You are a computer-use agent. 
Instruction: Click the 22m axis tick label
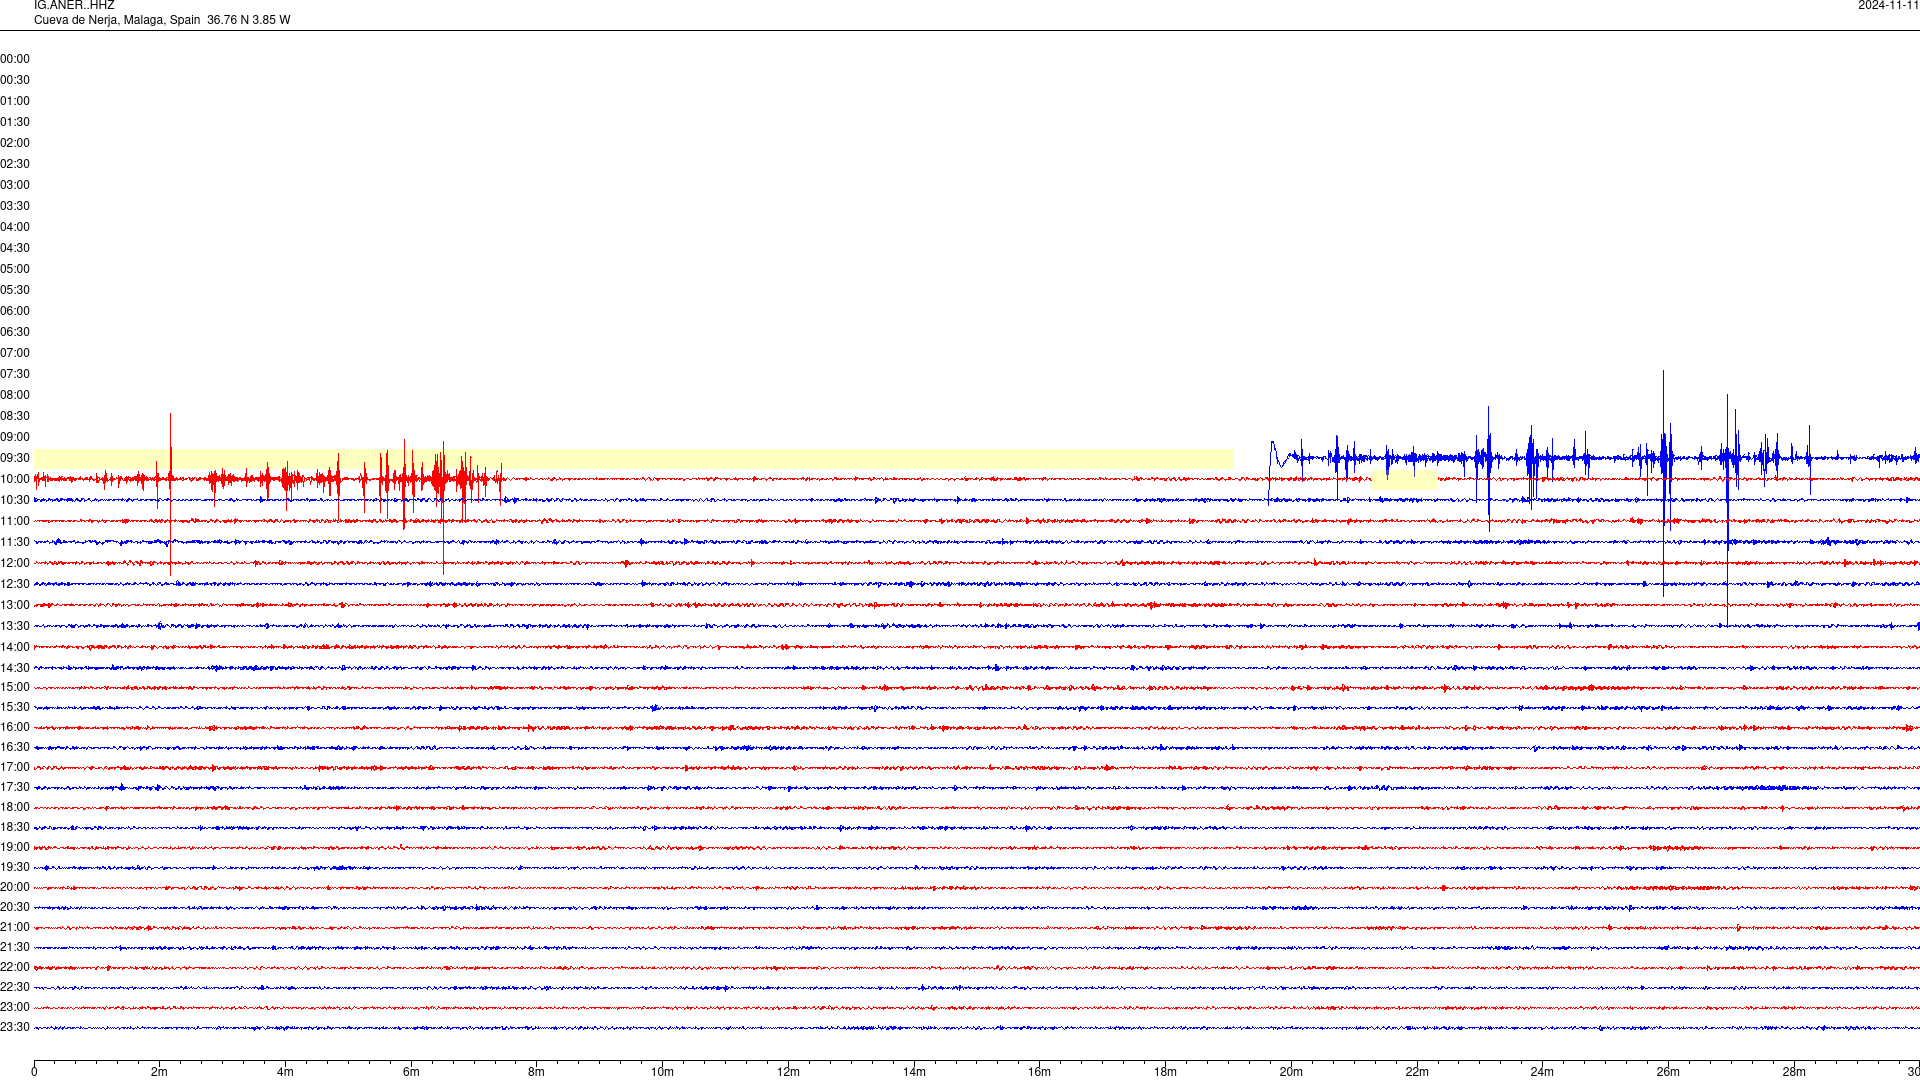click(1417, 1072)
